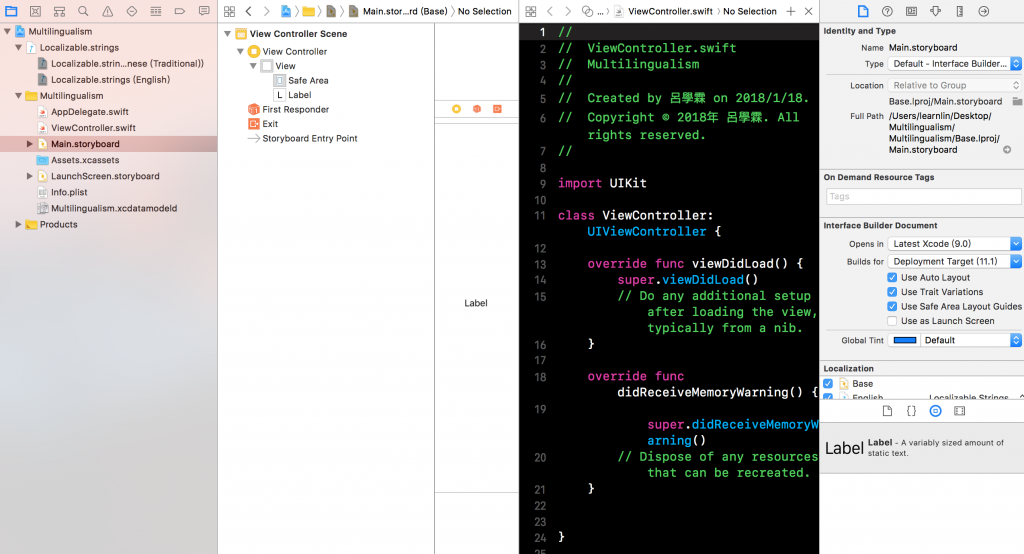Viewport: 1024px width, 554px height.
Task: Open the Debug navigator
Action: click(155, 11)
